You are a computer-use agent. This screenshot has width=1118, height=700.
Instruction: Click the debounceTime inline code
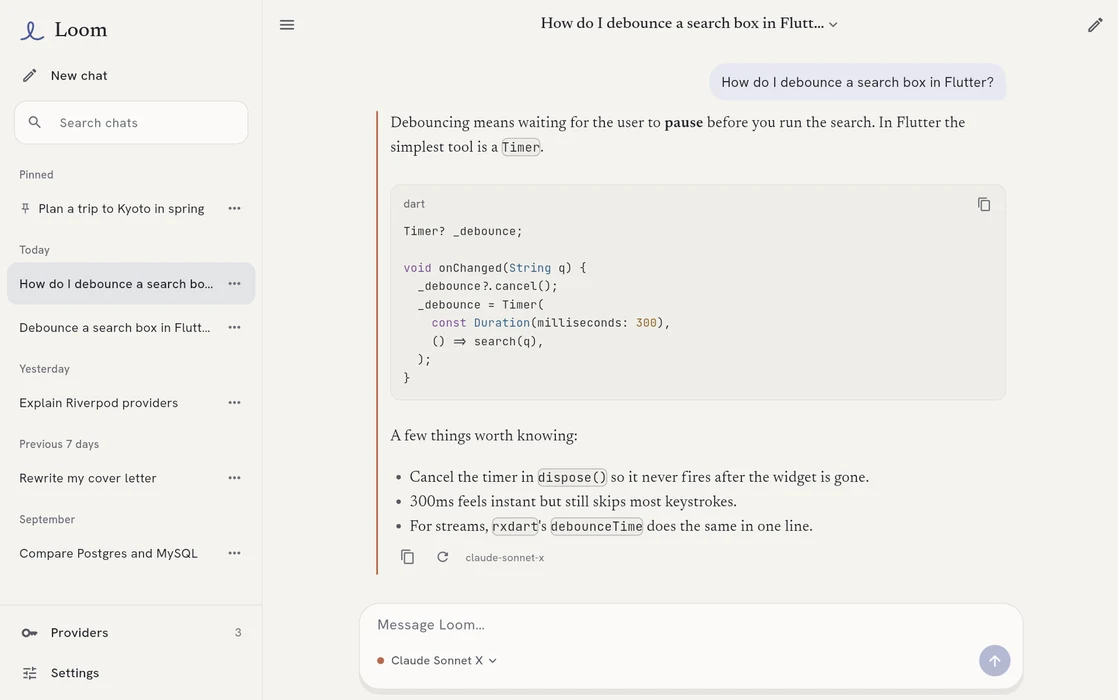click(x=597, y=527)
